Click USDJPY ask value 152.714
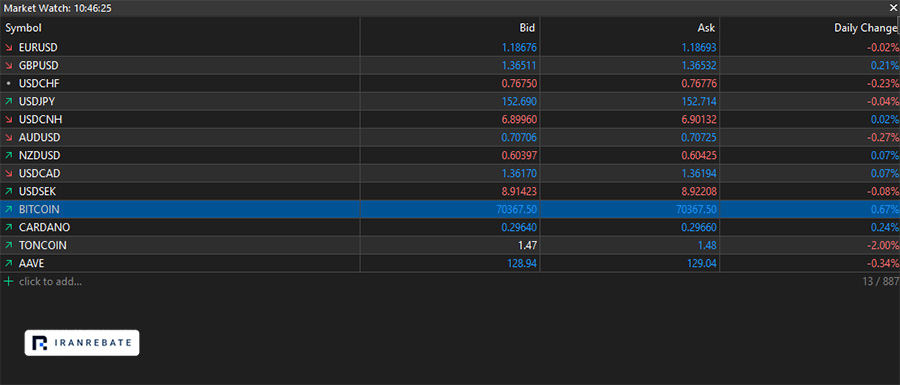The image size is (900, 385). point(699,102)
